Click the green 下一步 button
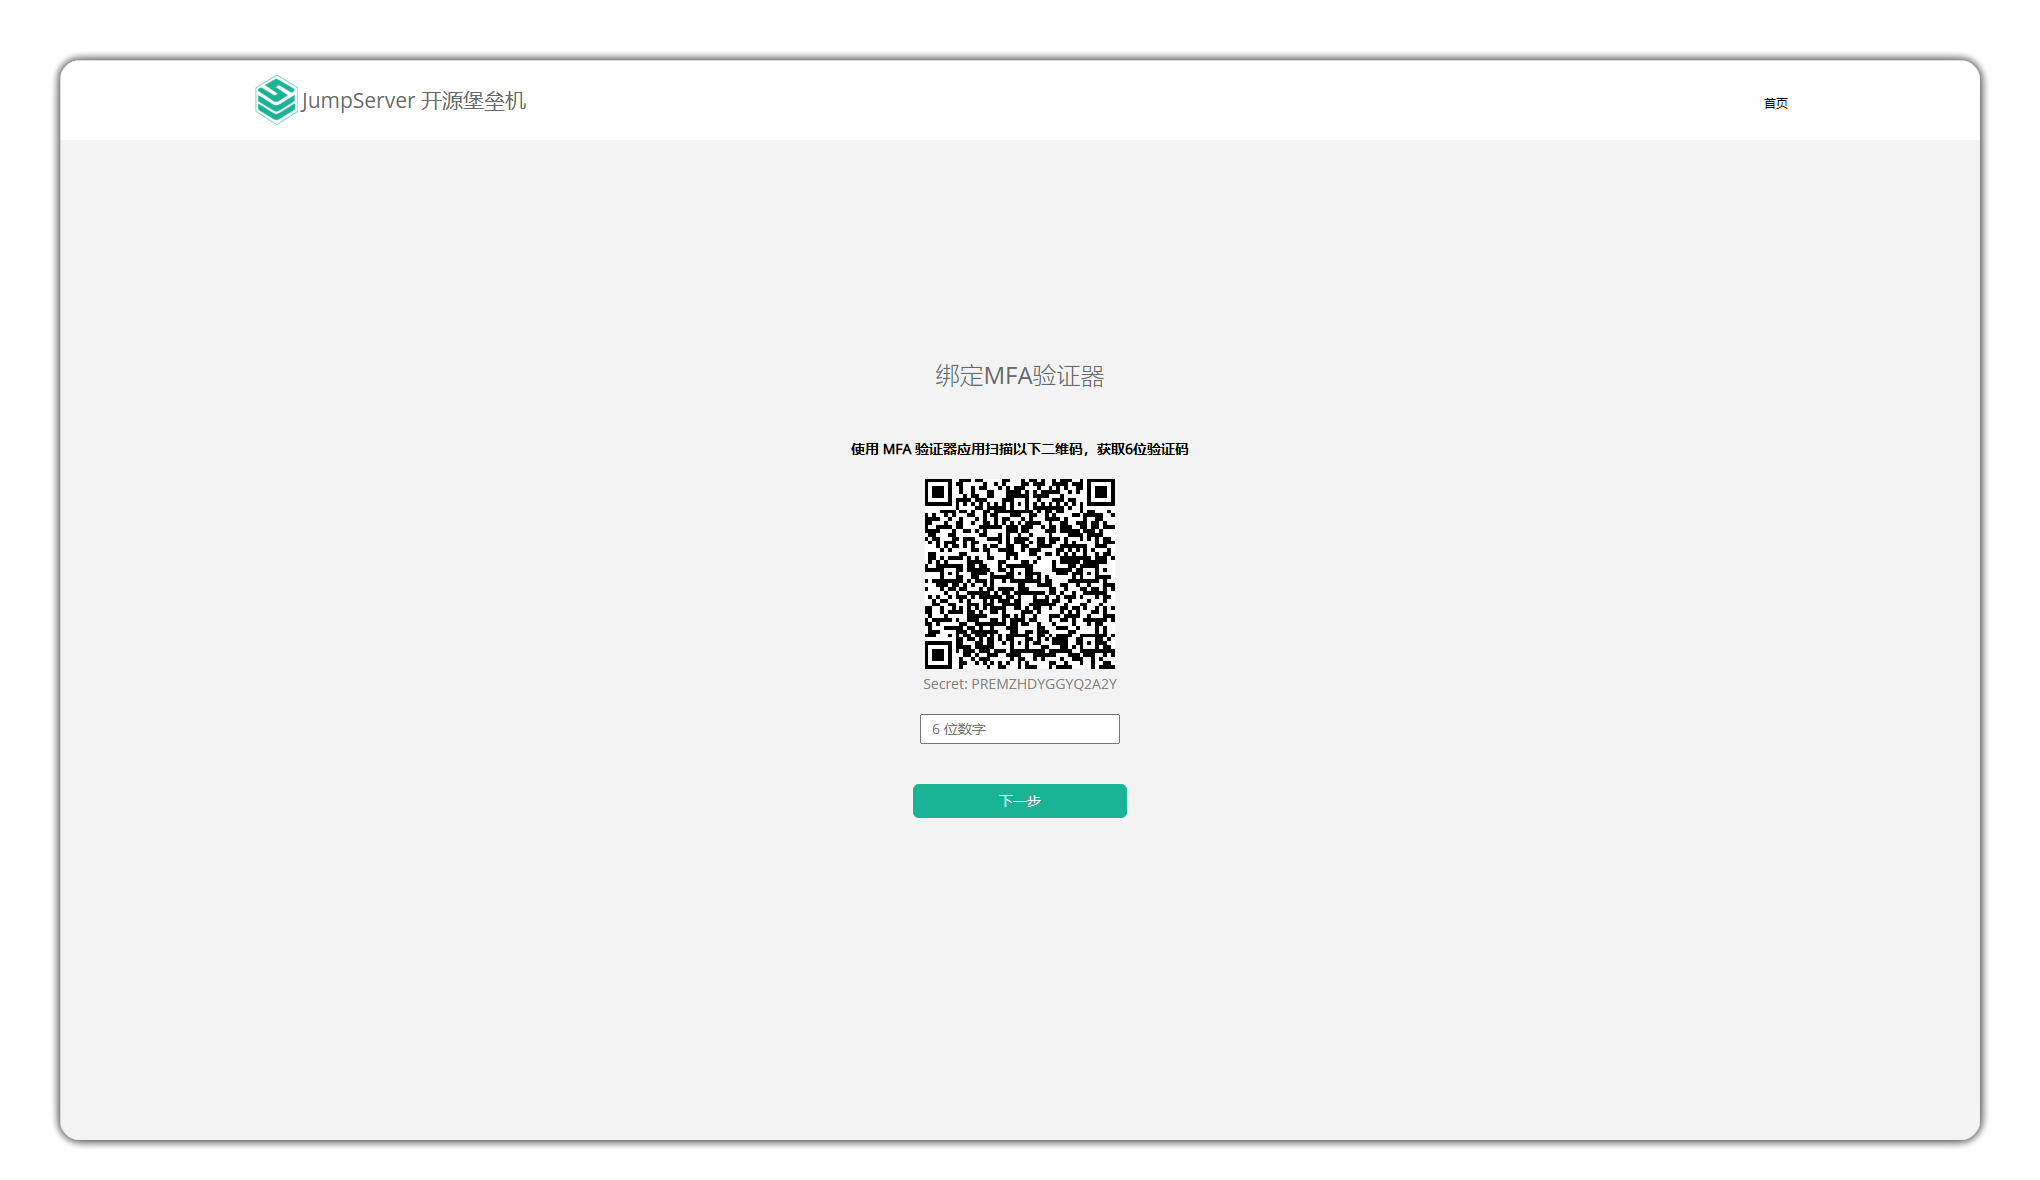The image size is (2040, 1180). click(1019, 801)
